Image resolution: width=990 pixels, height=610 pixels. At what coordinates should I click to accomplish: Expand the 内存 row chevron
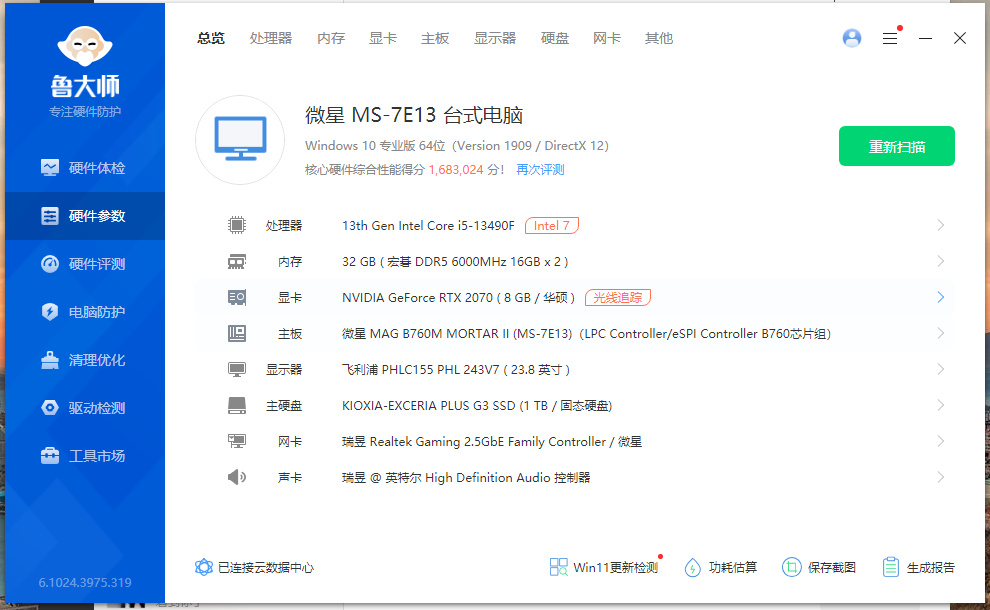coord(941,261)
